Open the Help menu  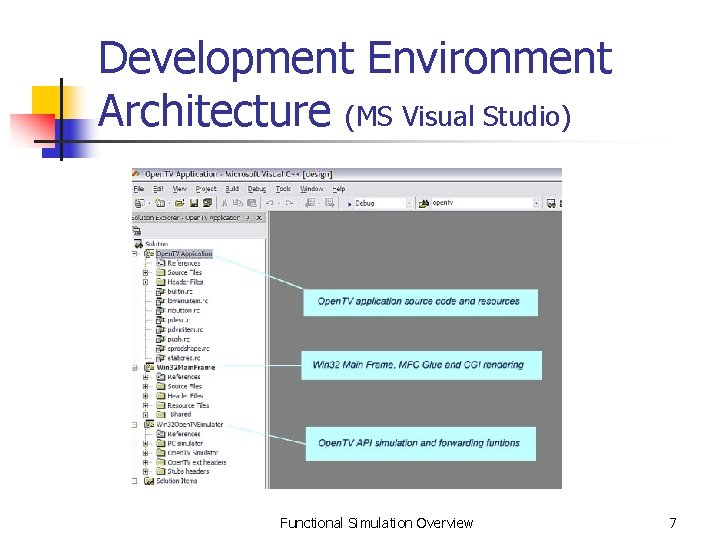pyautogui.click(x=339, y=189)
